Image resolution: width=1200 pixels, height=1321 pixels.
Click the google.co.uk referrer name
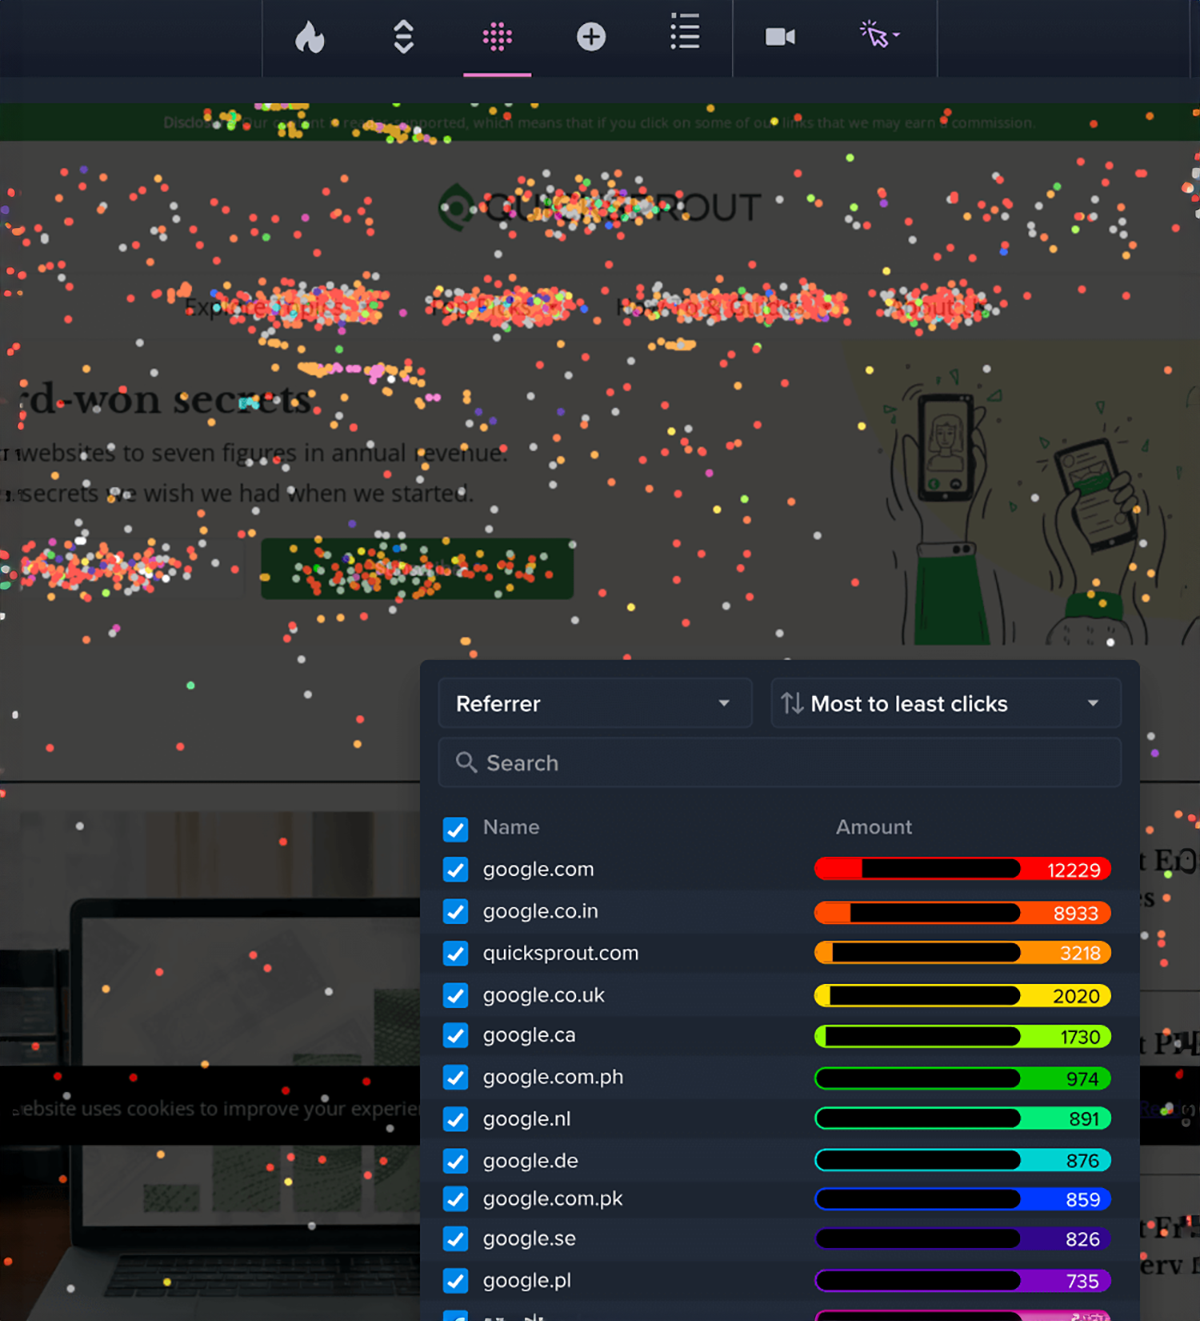click(543, 995)
